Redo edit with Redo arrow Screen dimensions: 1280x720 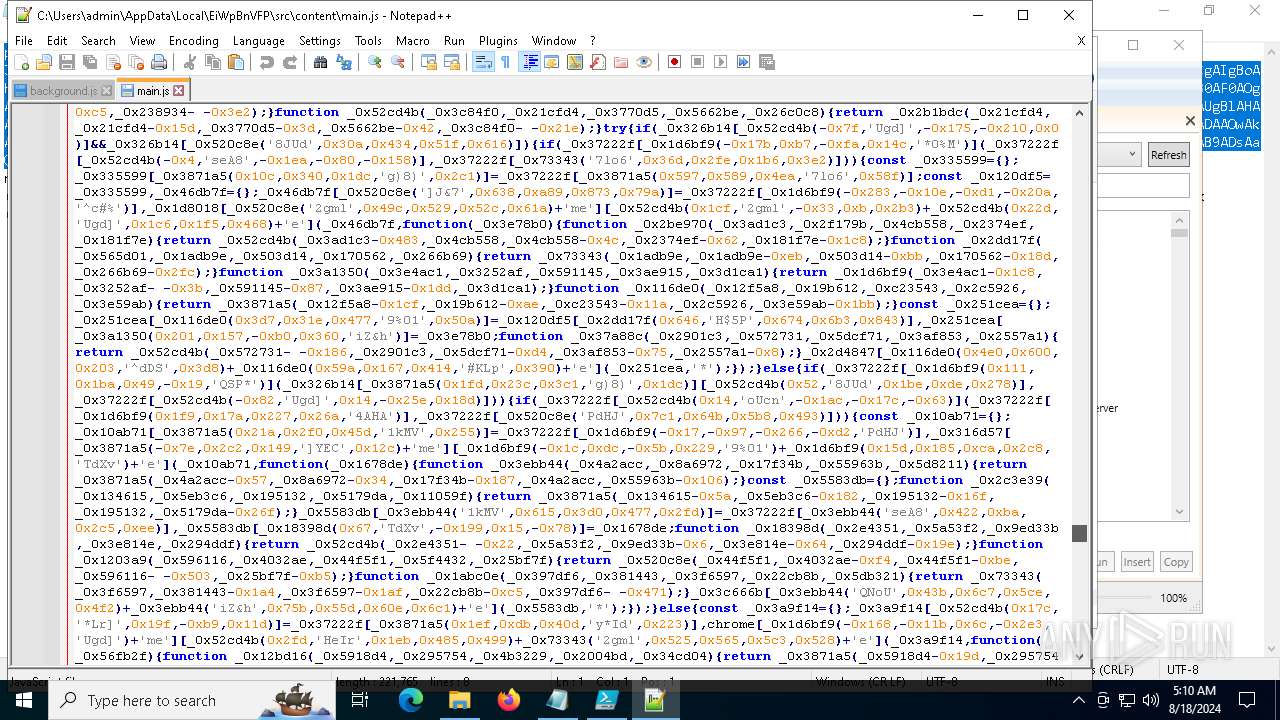[290, 62]
